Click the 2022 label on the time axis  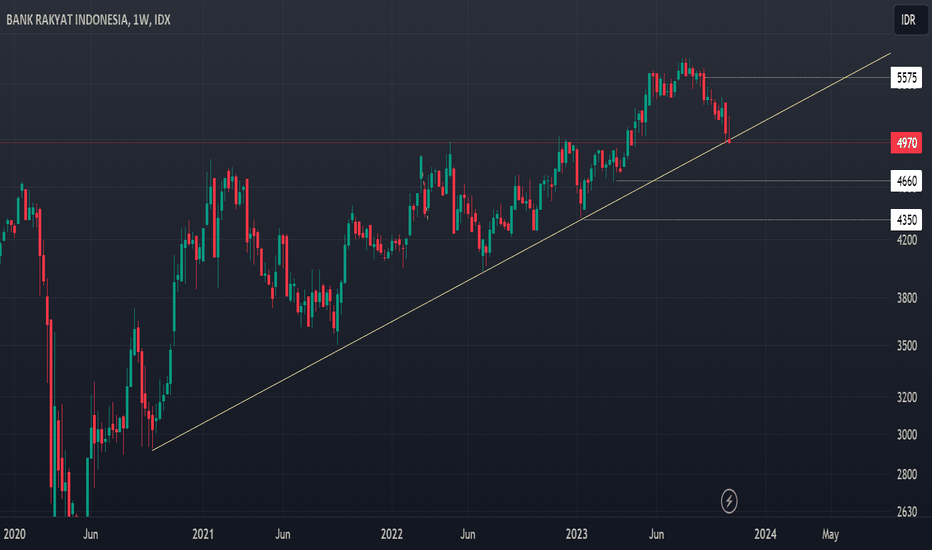coord(392,534)
